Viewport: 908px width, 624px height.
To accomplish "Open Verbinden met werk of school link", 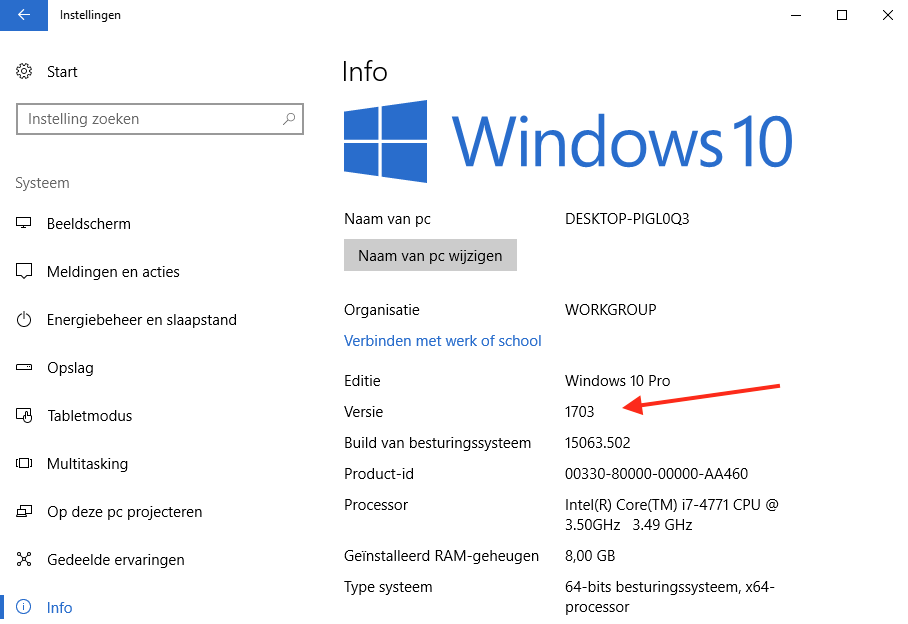I will click(442, 341).
